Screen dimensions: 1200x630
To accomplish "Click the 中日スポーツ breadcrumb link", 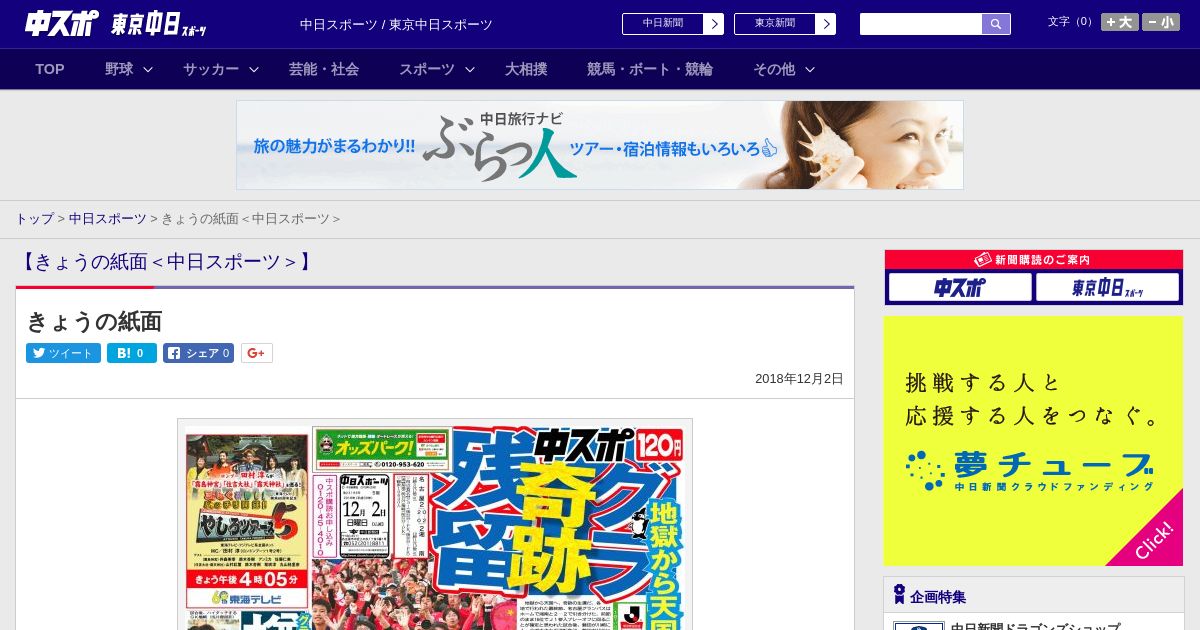I will 107,218.
